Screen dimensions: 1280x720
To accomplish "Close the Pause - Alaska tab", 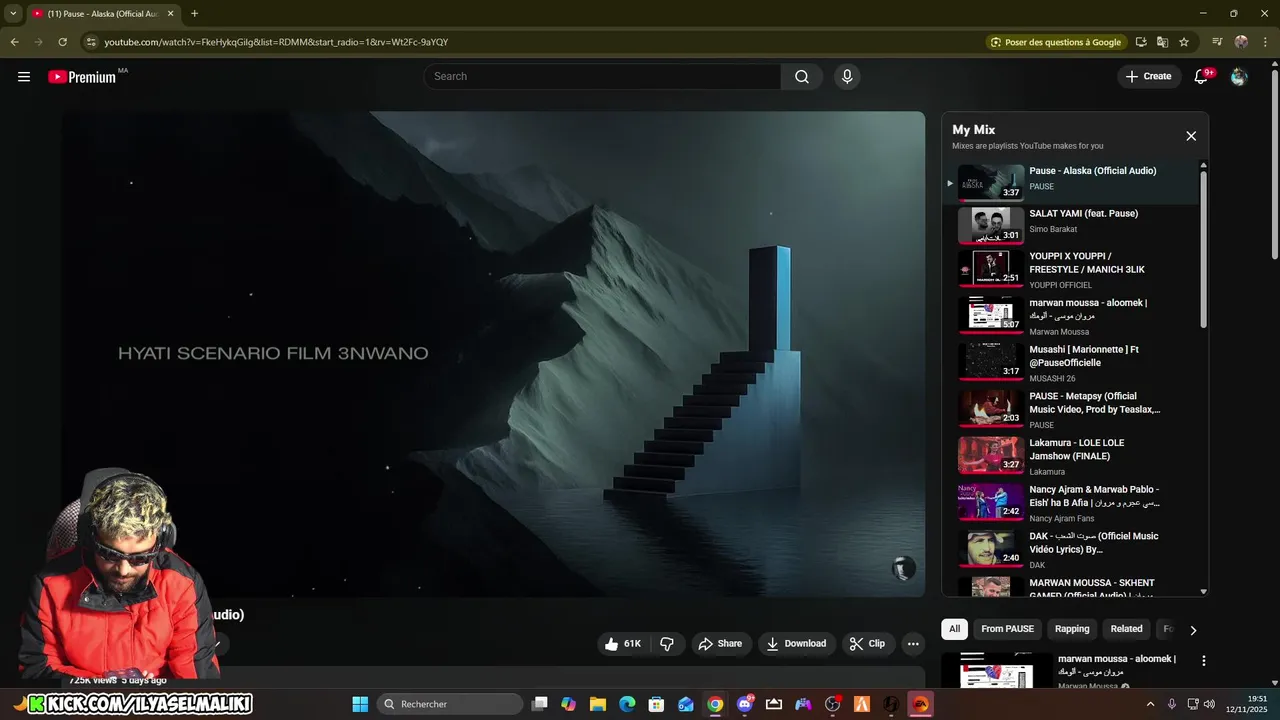I will coord(170,14).
